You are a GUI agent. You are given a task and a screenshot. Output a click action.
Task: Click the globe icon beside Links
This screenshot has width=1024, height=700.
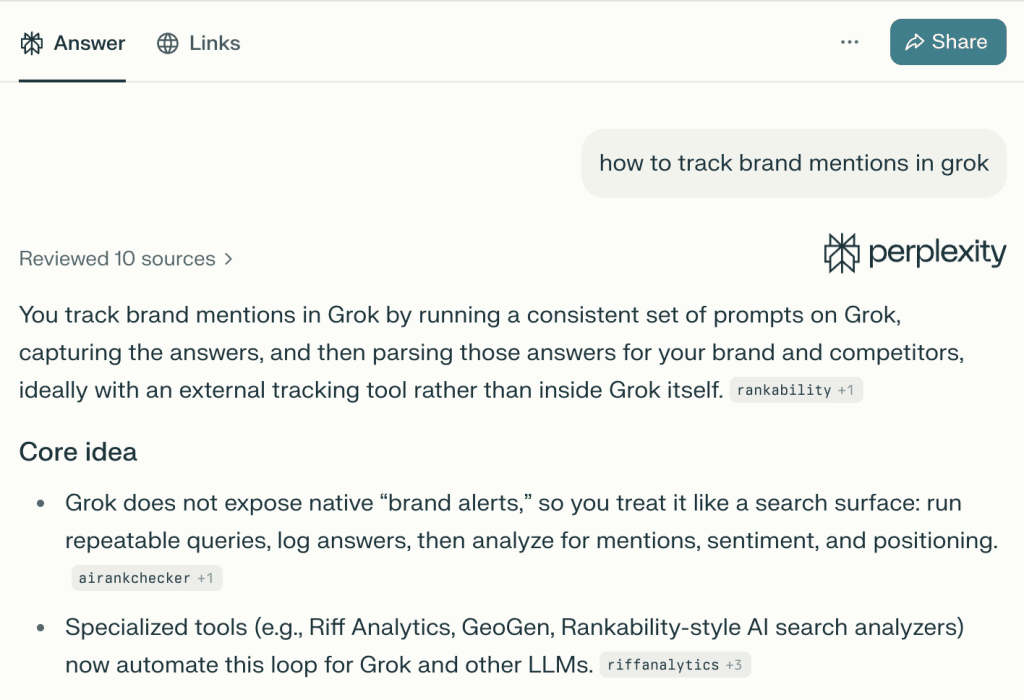click(x=168, y=43)
